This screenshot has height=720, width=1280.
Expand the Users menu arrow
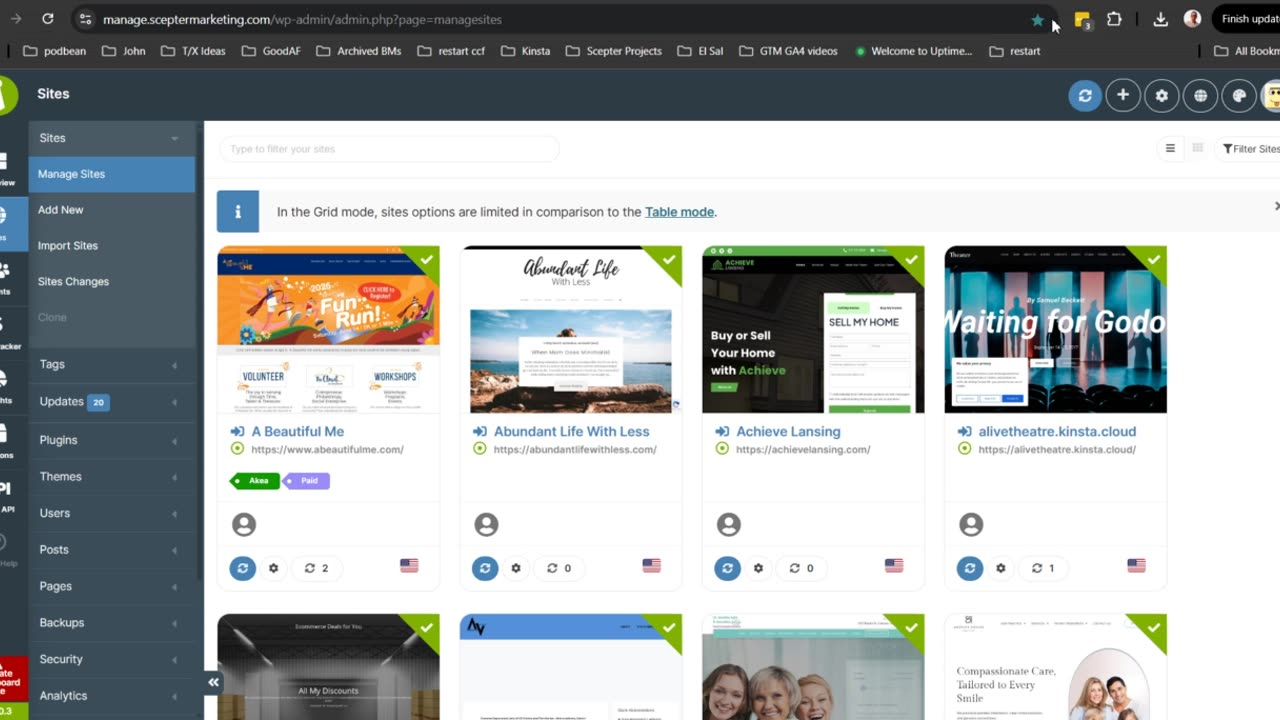[174, 514]
